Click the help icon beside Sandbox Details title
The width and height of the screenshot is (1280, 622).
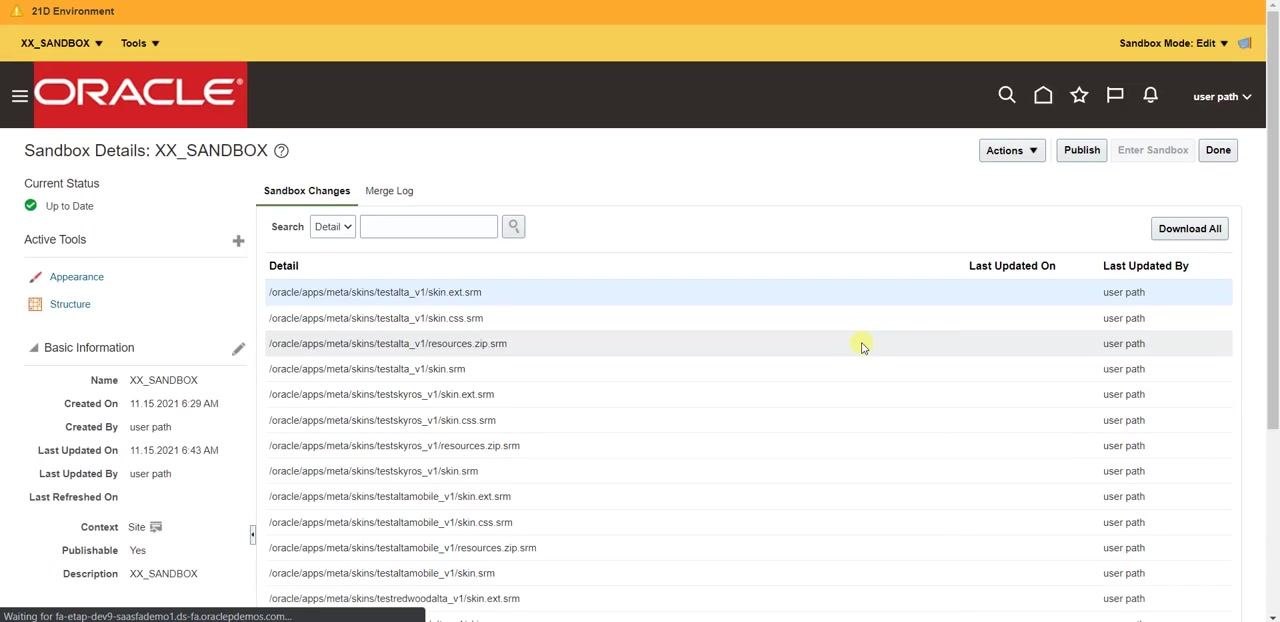(281, 151)
